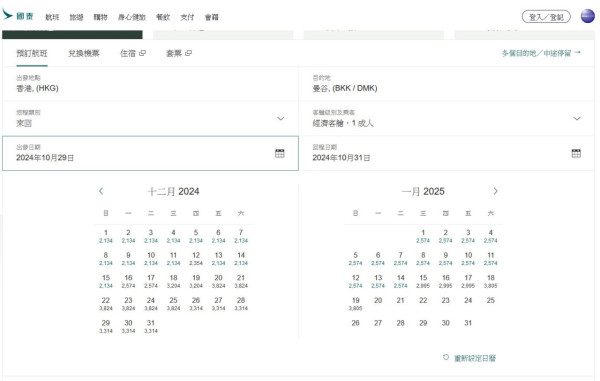This screenshot has height=381, width=600.
Task: Select December 7 in the 2024 calendar
Action: [241, 236]
